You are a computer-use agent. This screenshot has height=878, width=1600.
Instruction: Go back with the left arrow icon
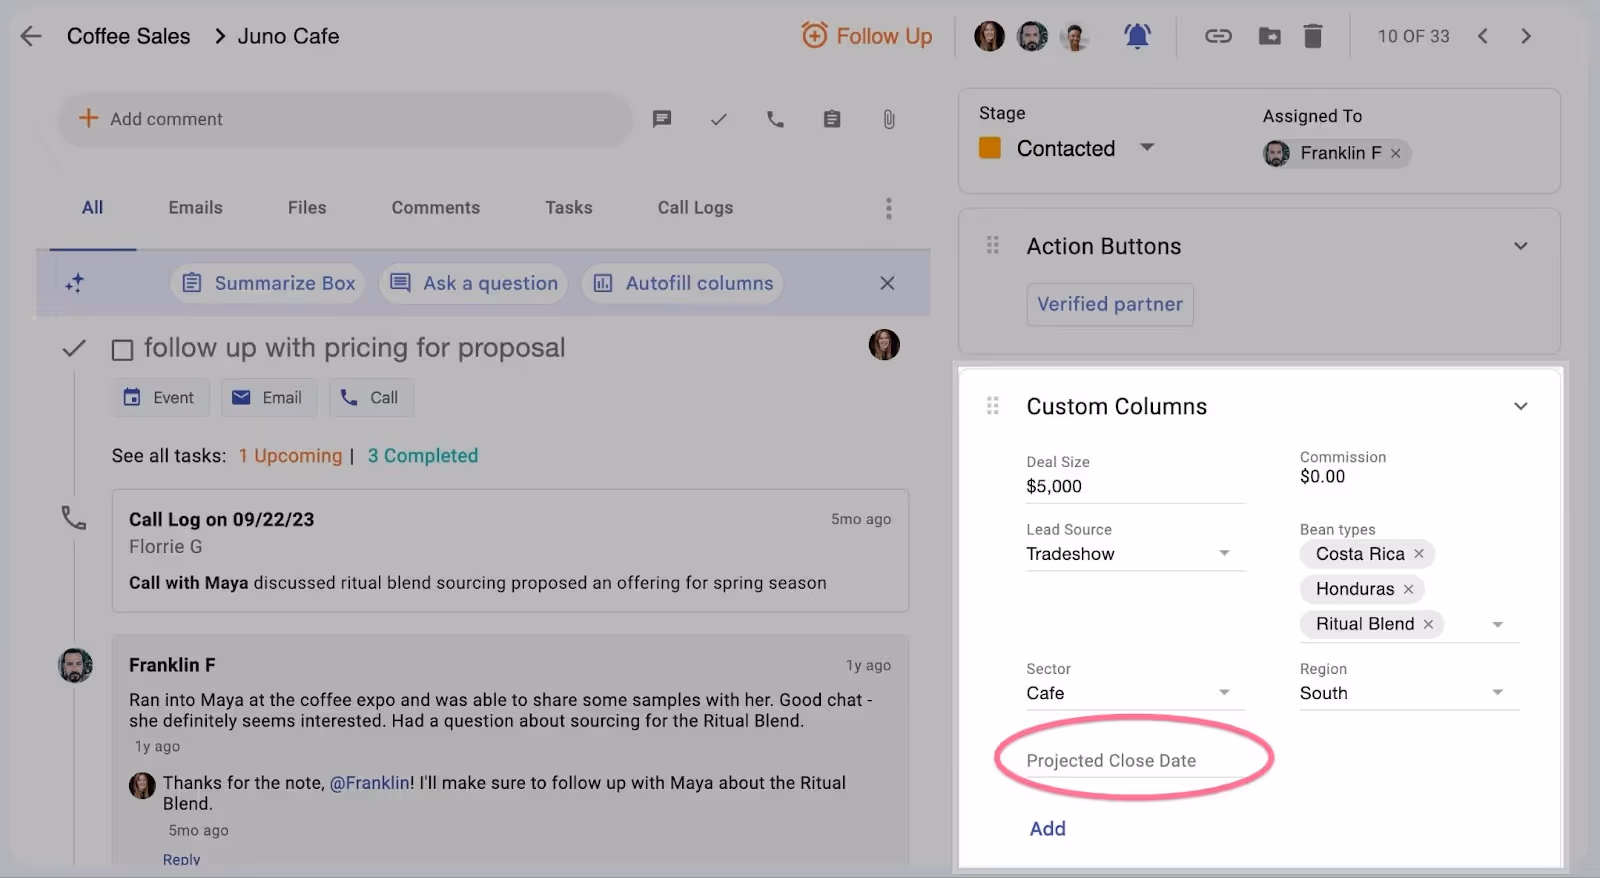pyautogui.click(x=31, y=36)
